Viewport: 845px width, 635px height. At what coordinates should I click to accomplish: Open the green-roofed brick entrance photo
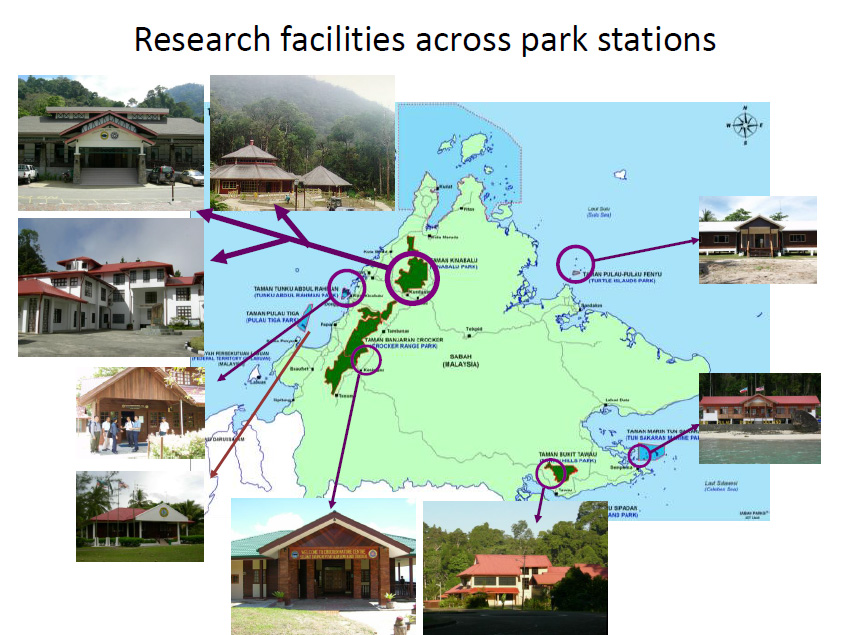pos(323,566)
